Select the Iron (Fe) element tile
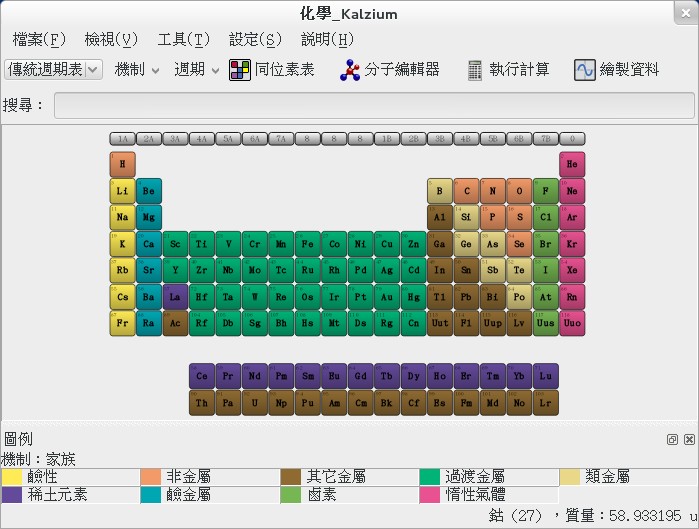699x529 pixels. pyautogui.click(x=308, y=244)
